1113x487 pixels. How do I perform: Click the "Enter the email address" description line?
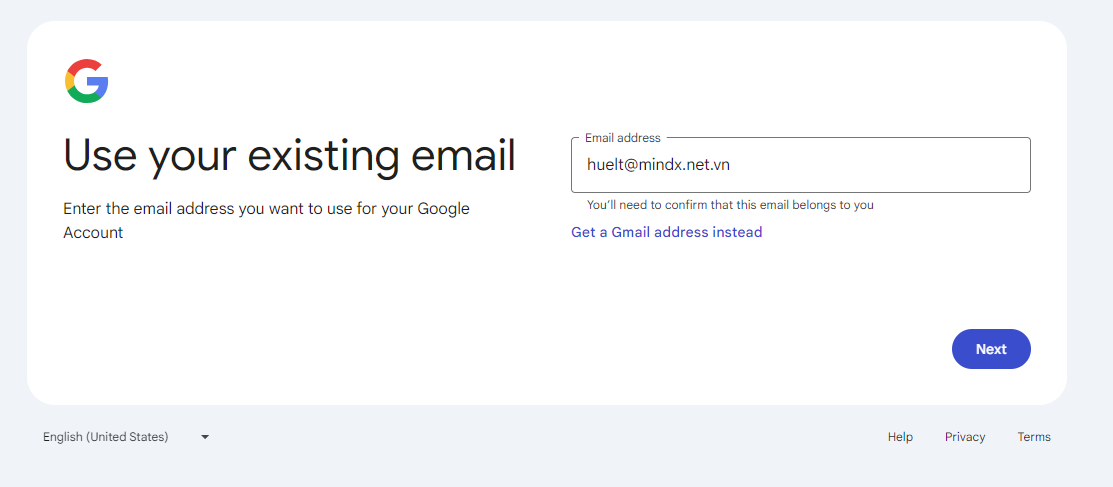(x=266, y=209)
